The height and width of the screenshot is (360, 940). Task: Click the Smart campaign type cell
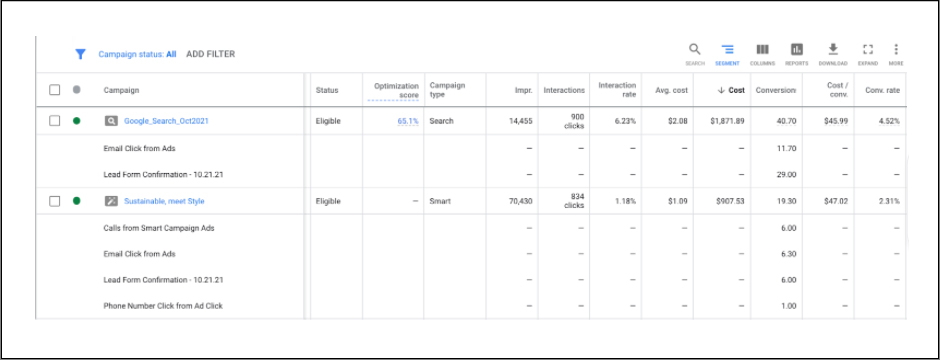tap(439, 201)
